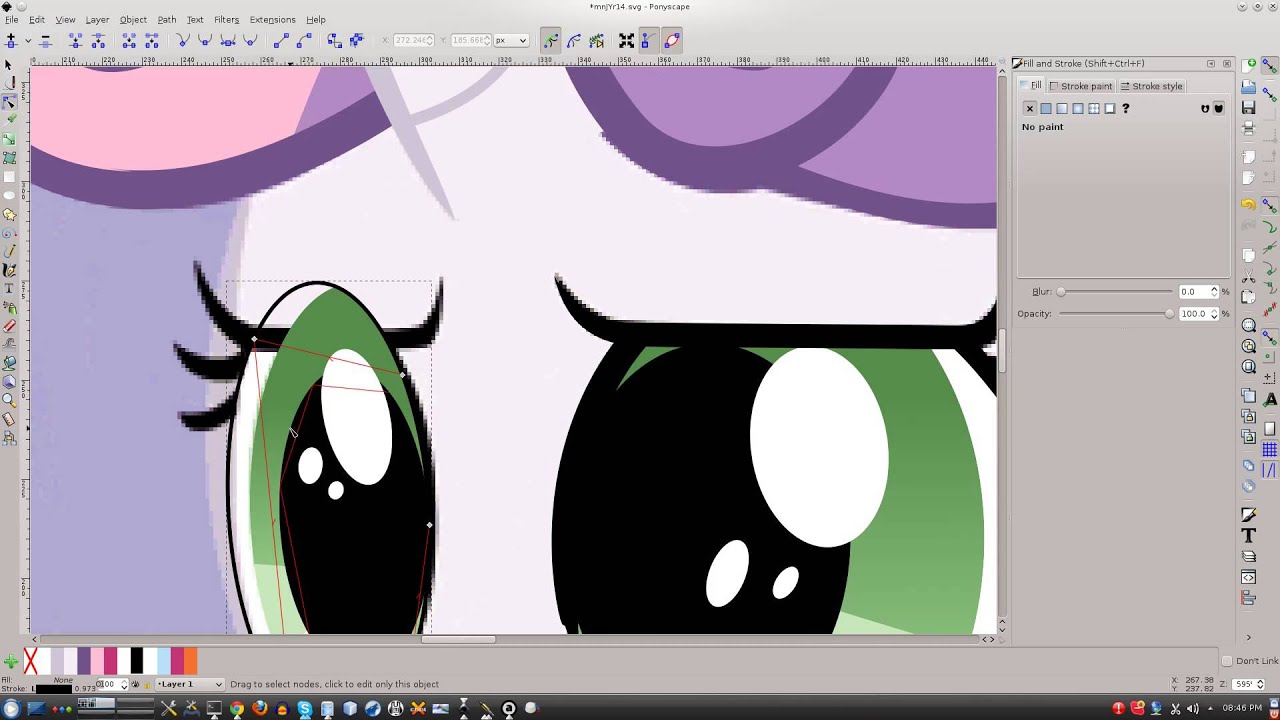
Task: Toggle show transformation handles for nodes
Action: (626, 41)
